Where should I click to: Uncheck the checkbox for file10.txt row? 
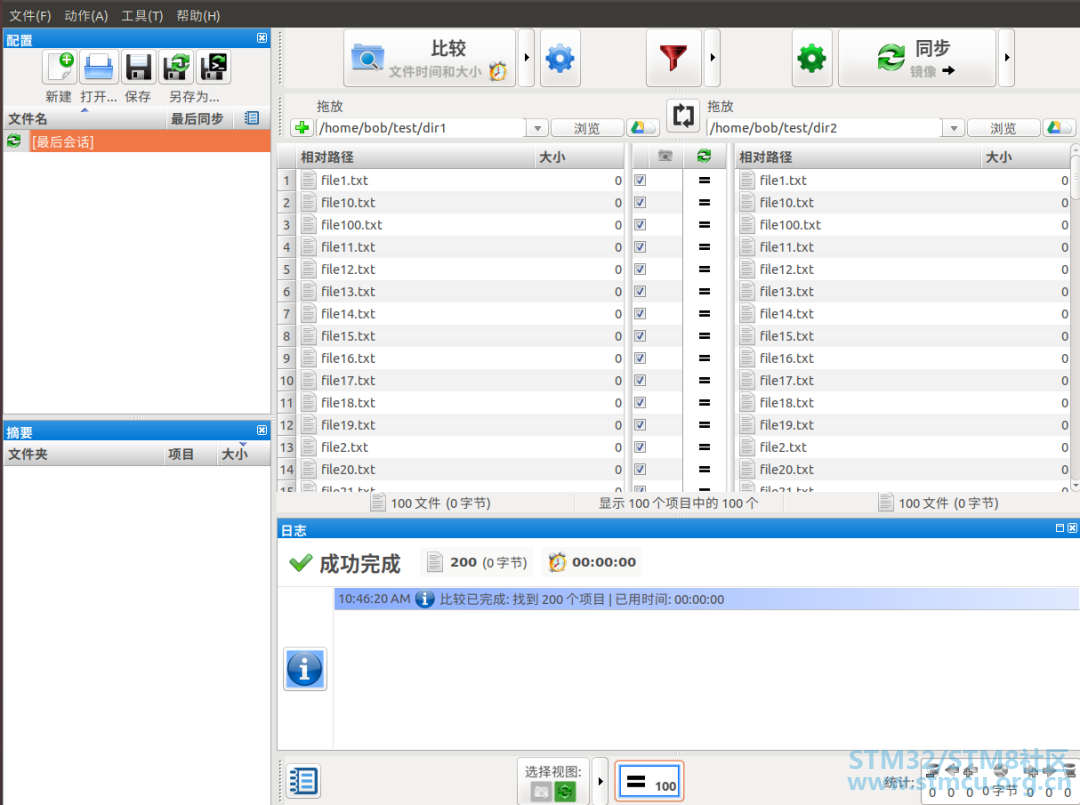point(640,202)
